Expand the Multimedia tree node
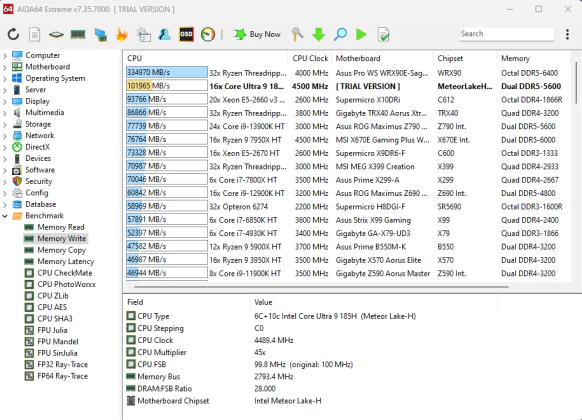 [x=5, y=113]
